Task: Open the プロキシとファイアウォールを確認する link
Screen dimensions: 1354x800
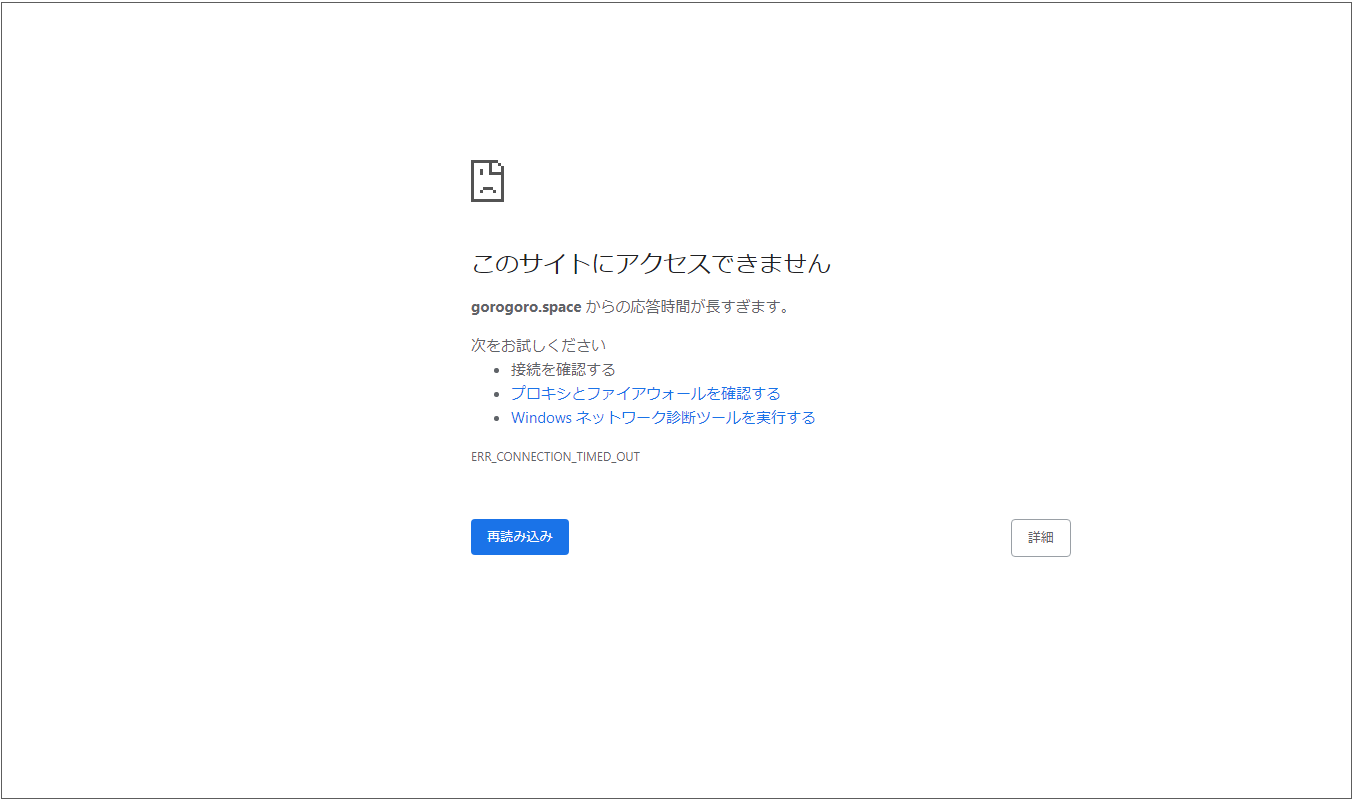Action: (x=645, y=394)
